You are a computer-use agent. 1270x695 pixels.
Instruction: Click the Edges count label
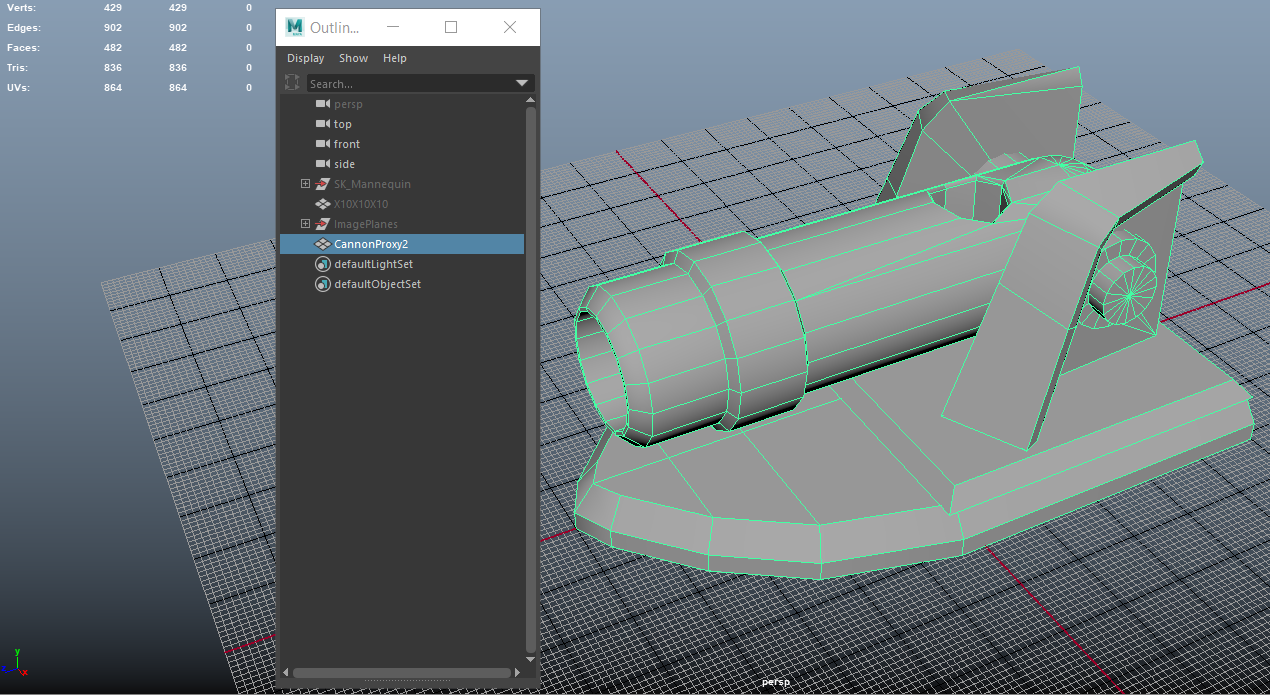pyautogui.click(x=23, y=27)
